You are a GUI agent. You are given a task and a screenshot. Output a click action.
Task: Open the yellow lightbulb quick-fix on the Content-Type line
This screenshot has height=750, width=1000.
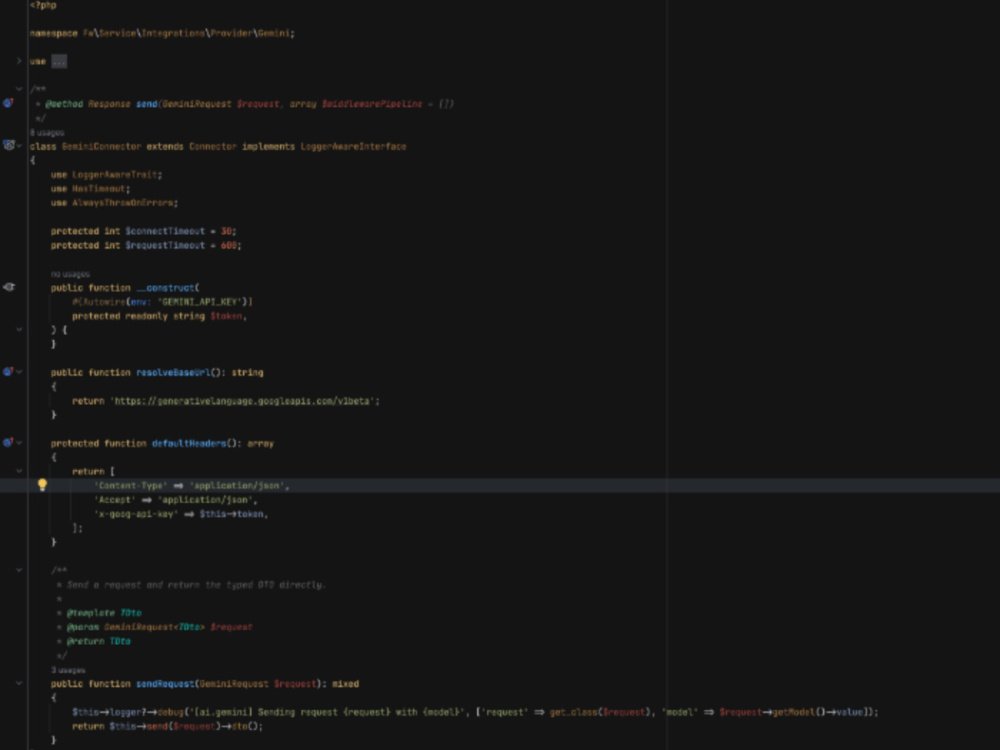[42, 485]
